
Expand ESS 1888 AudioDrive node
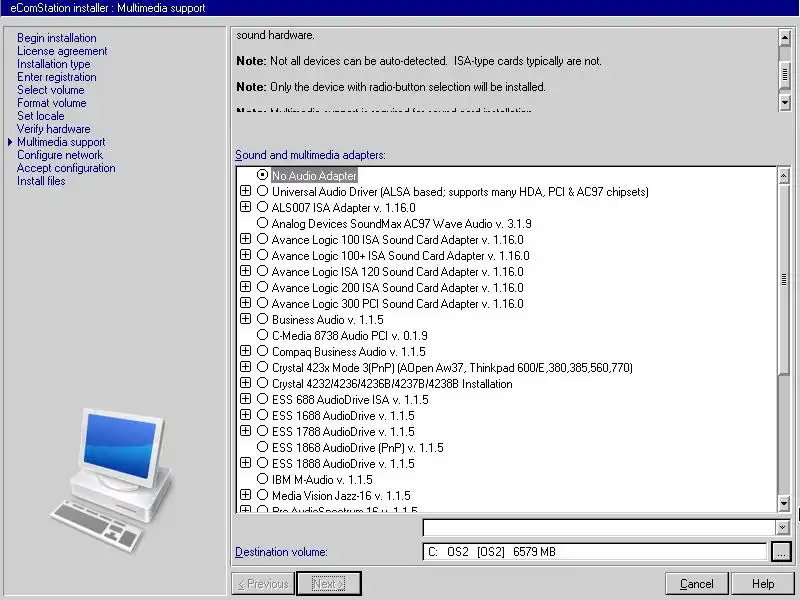tap(245, 463)
